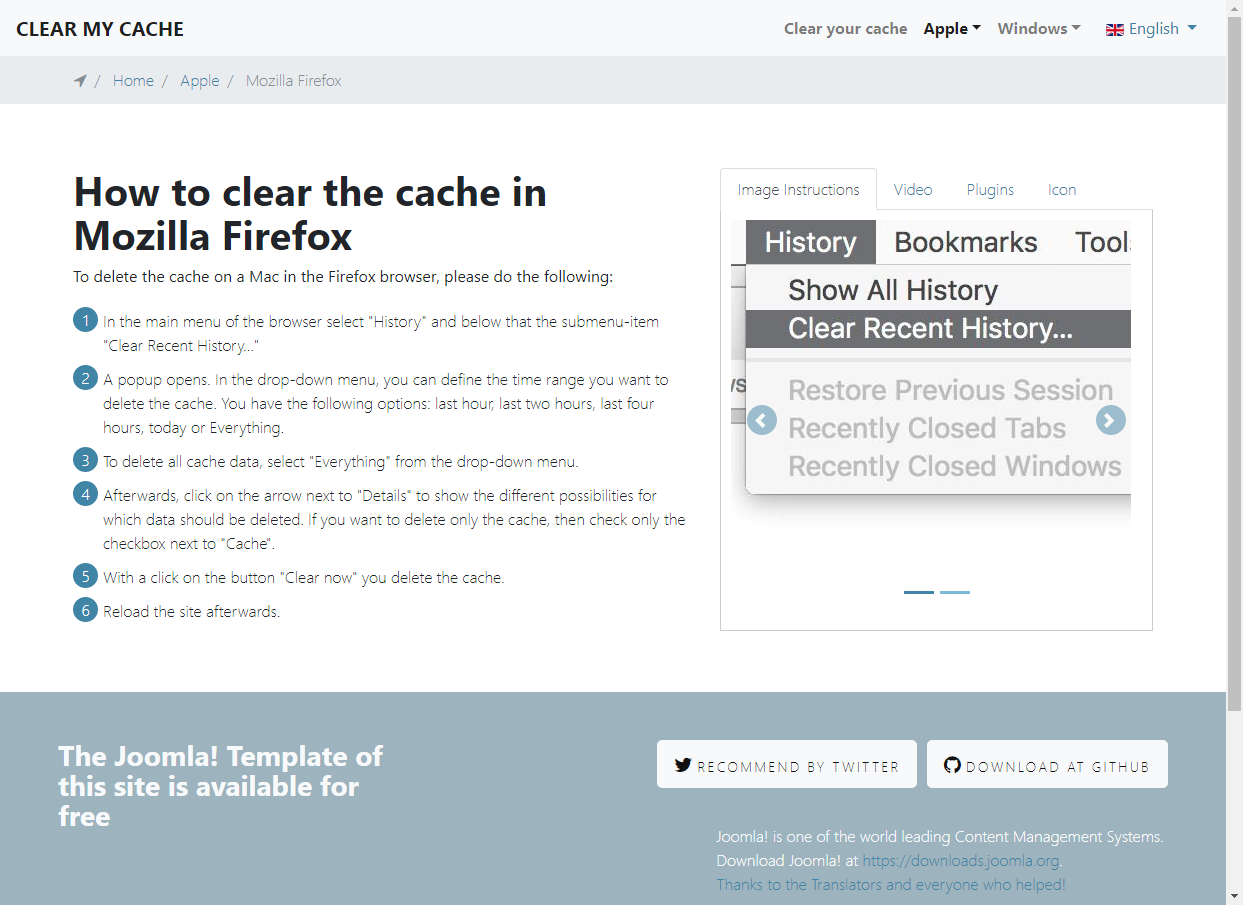Click Recommend by Twitter button
Screen dimensions: 1243x905
tap(786, 765)
